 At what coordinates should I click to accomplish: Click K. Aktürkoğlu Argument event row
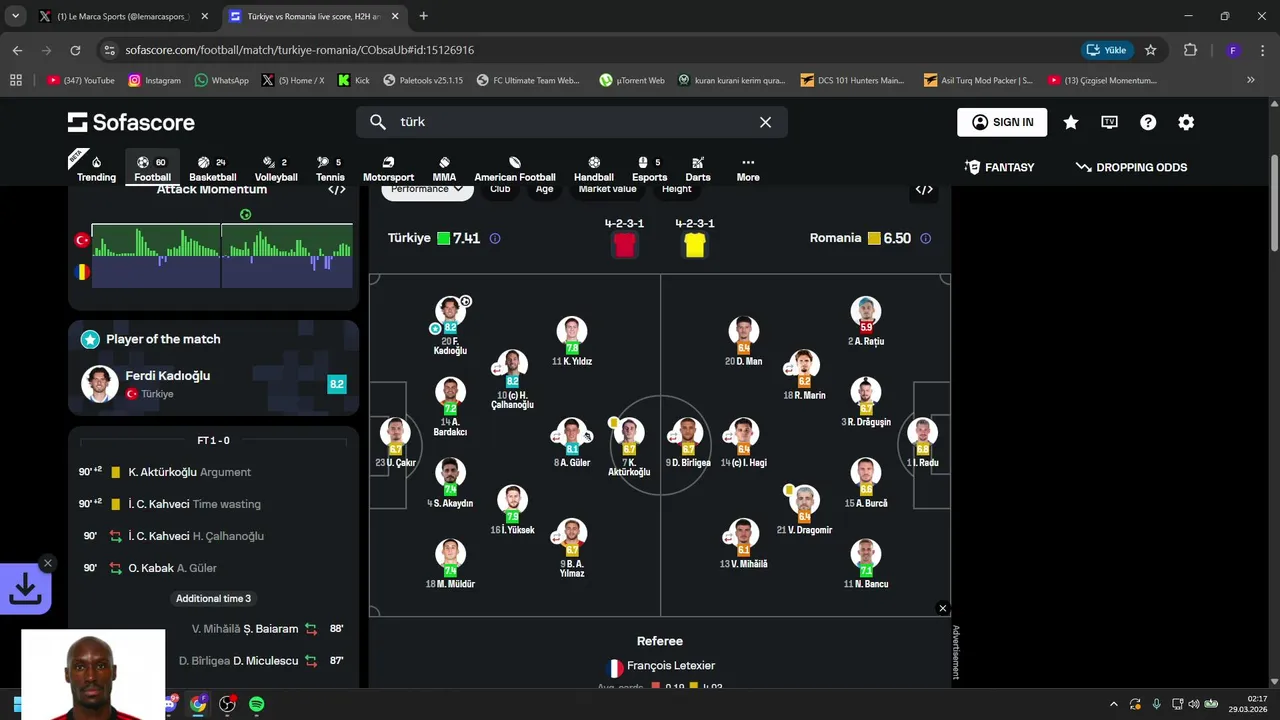click(x=213, y=472)
